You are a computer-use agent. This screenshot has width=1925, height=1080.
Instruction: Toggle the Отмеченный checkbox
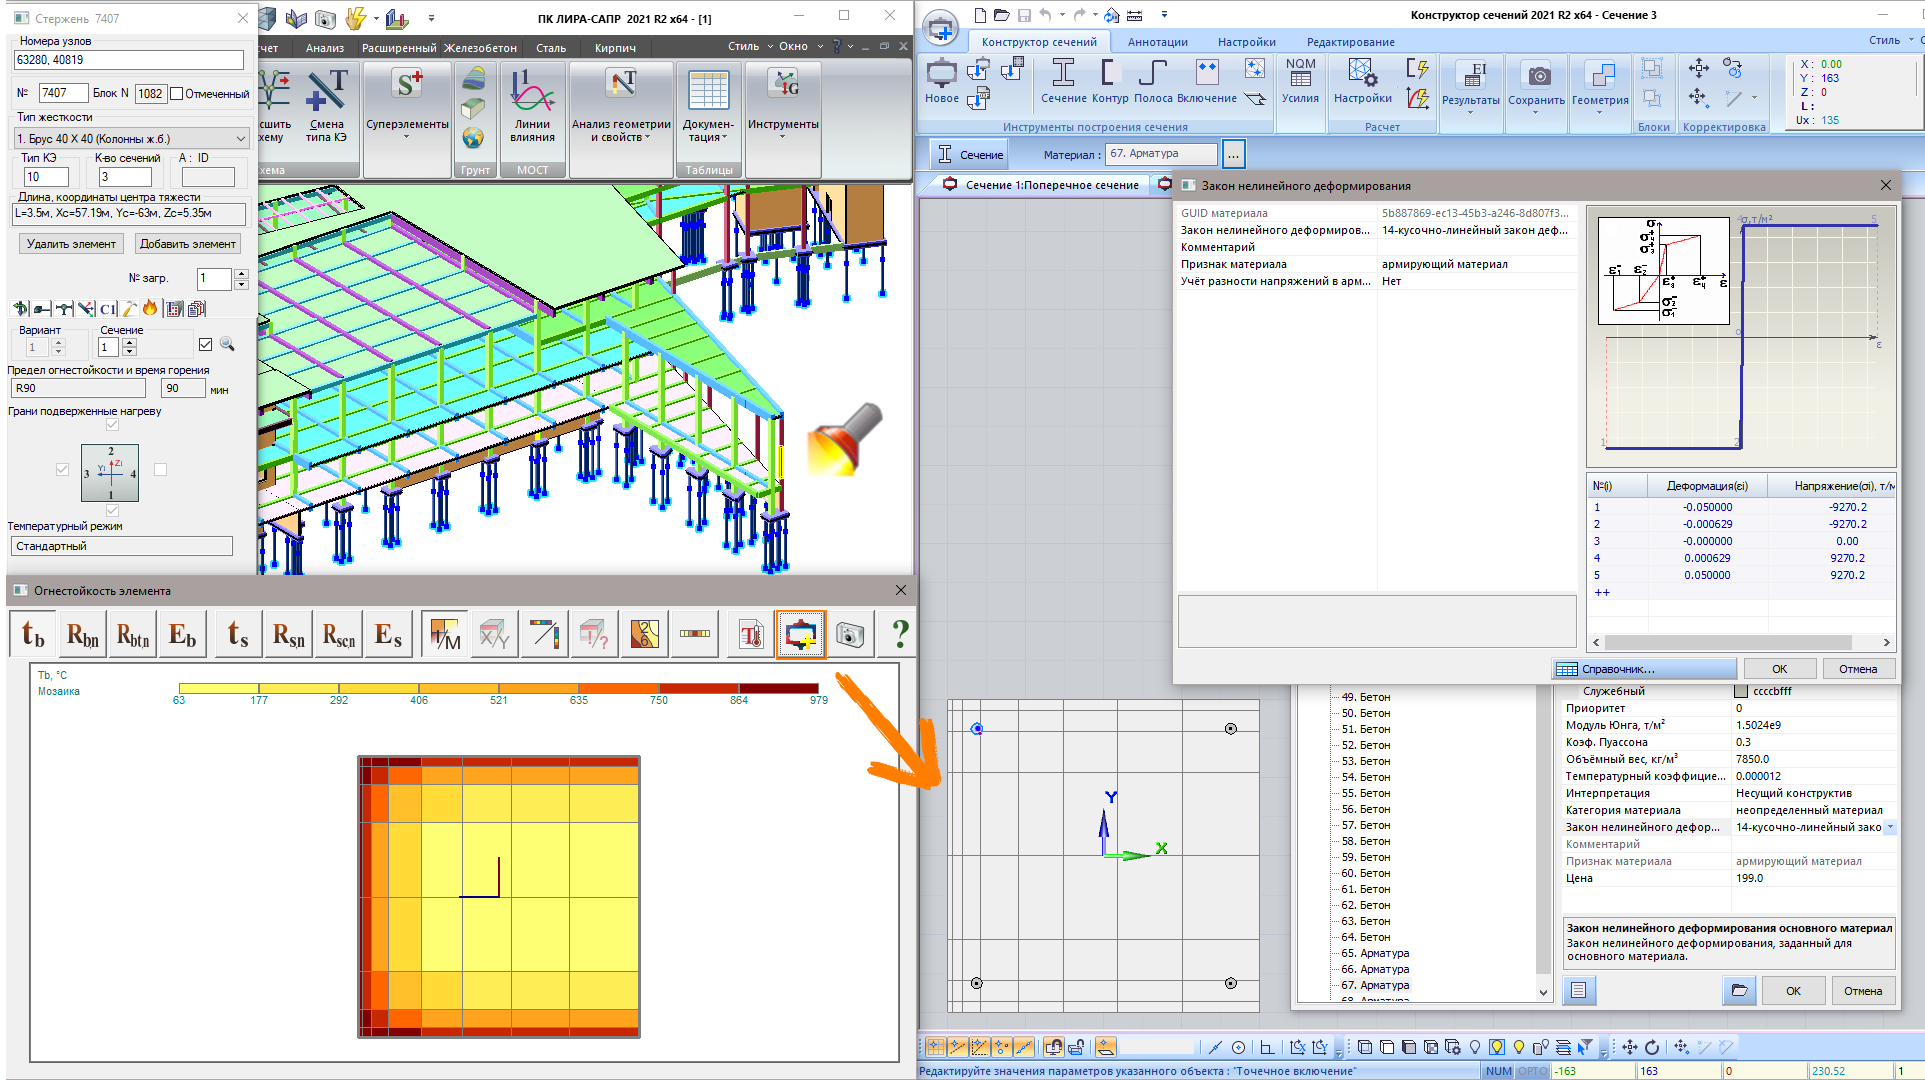click(177, 93)
